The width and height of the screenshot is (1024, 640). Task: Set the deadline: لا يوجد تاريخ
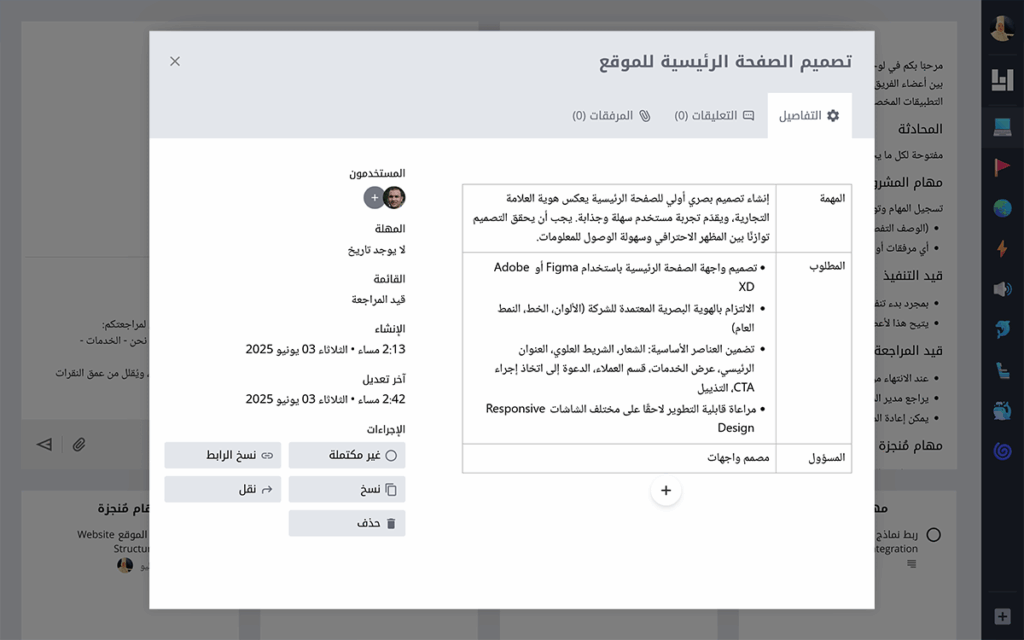point(376,249)
